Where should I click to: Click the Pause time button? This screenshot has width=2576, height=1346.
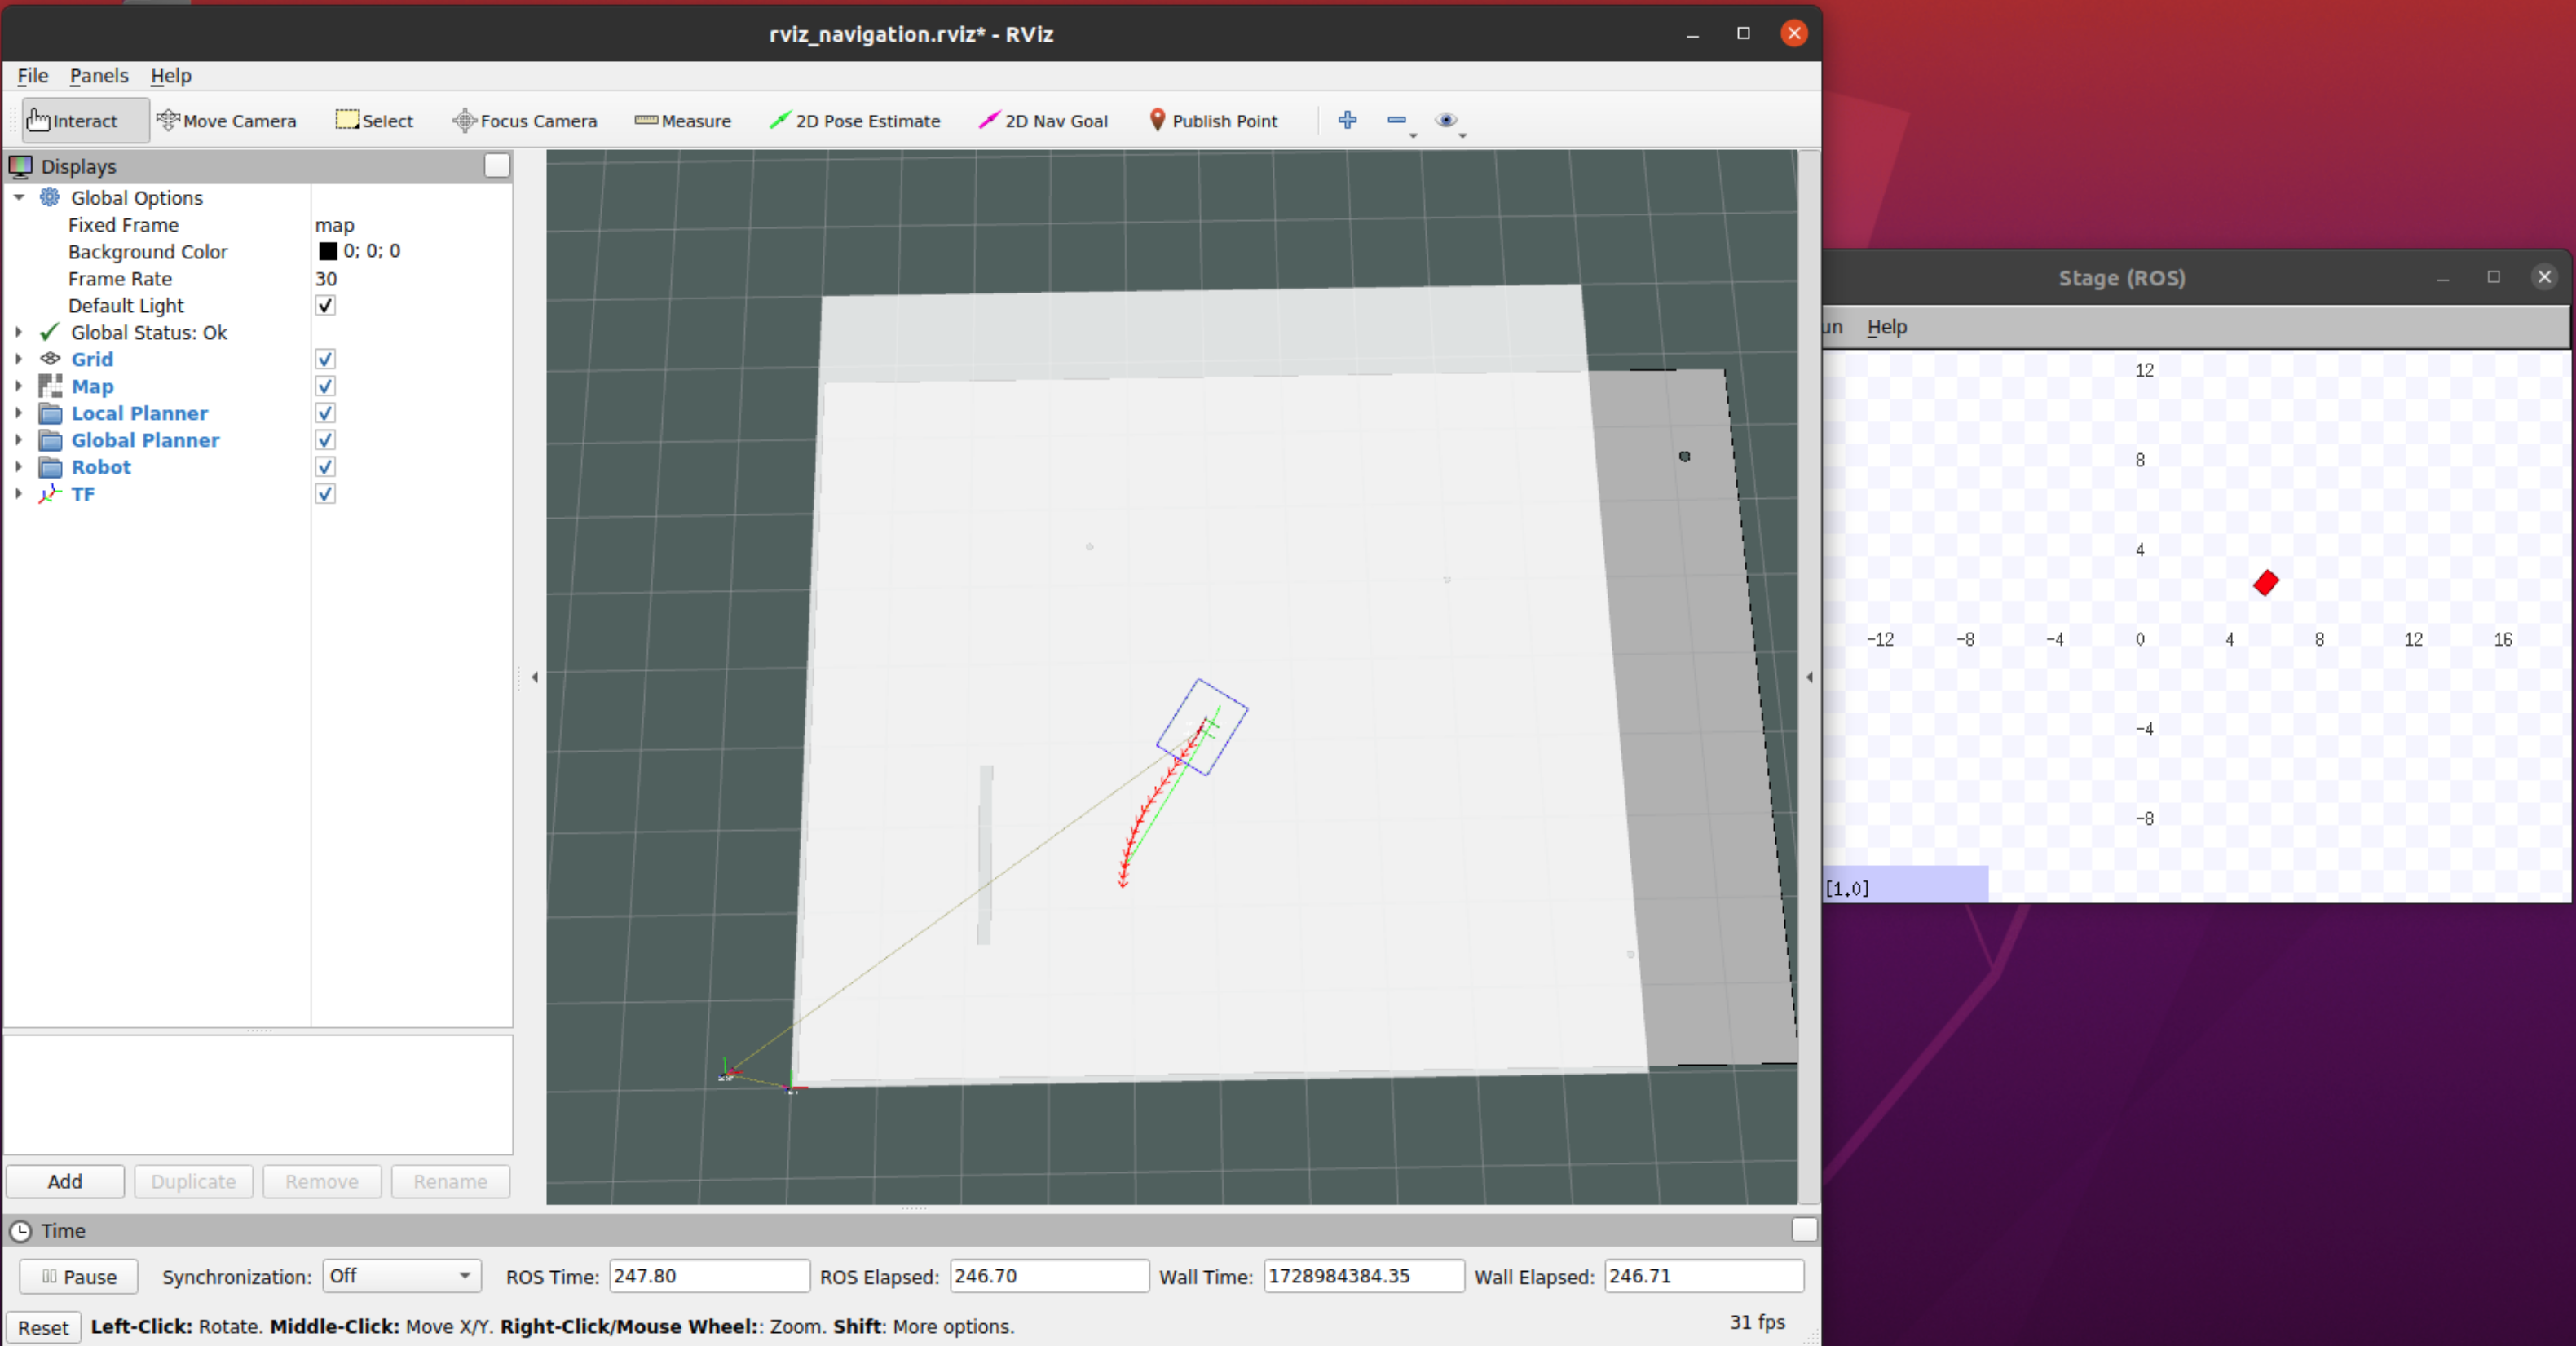pos(79,1277)
